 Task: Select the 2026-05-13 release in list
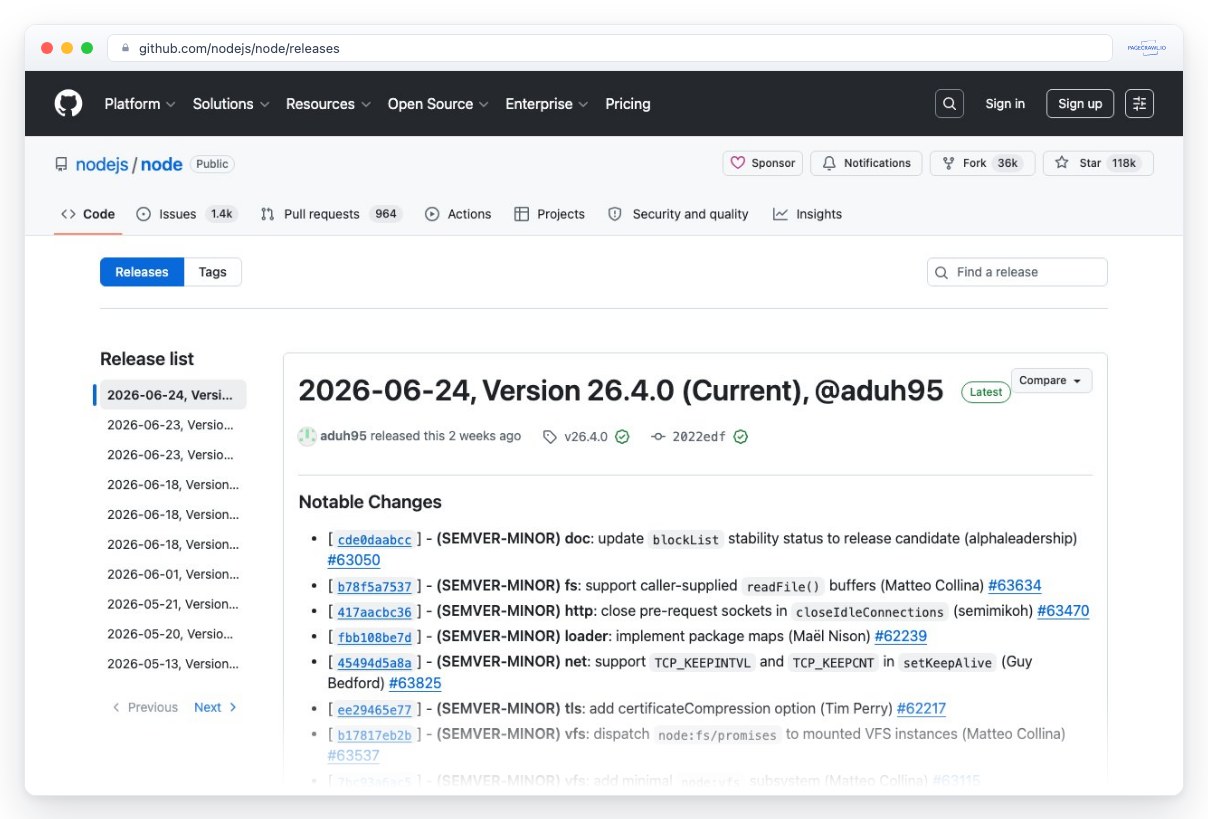pyautogui.click(x=172, y=664)
